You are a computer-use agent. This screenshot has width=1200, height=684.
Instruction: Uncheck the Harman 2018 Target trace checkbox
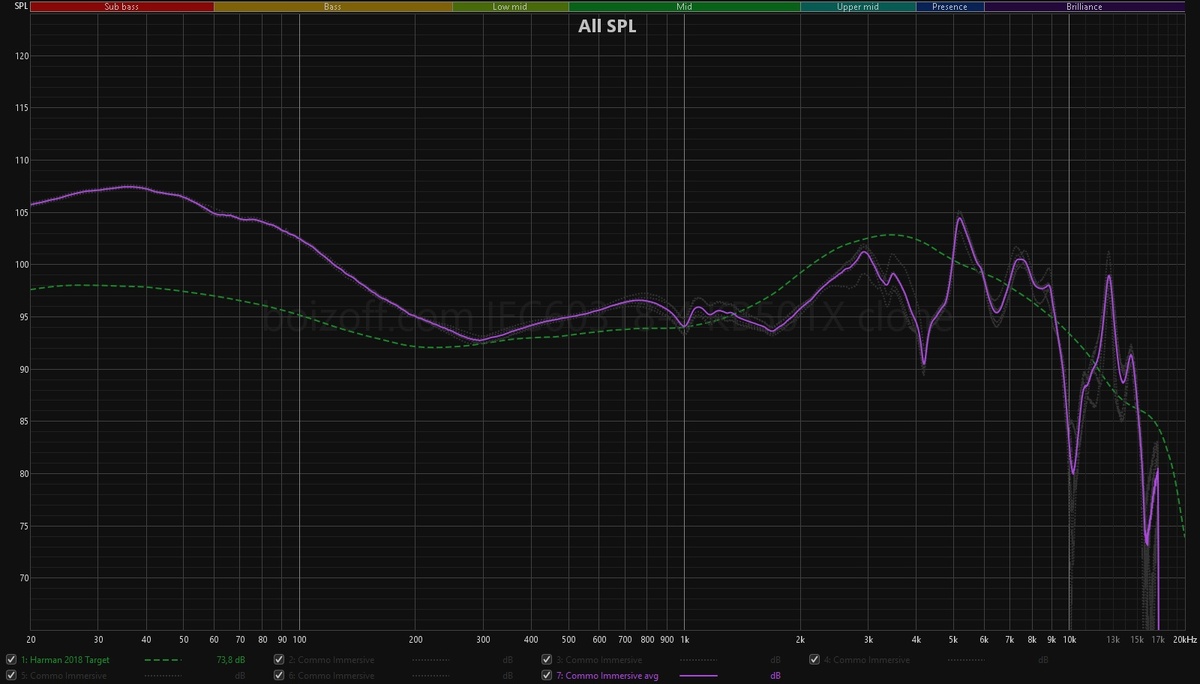[10, 660]
